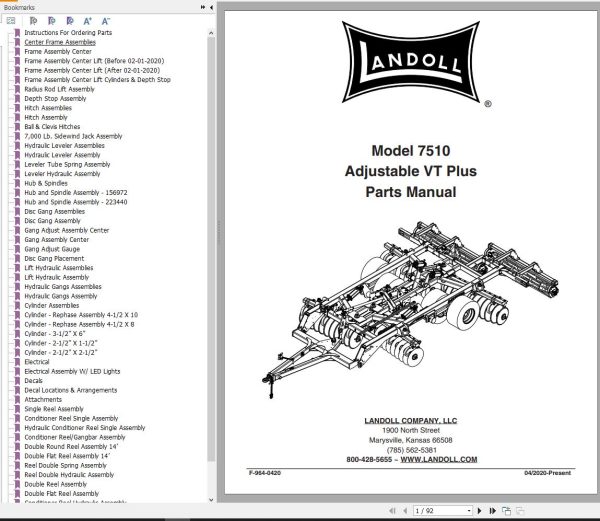Select Lift Hydraulic Assemblies bookmark
Image resolution: width=600 pixels, height=521 pixels.
59,268
